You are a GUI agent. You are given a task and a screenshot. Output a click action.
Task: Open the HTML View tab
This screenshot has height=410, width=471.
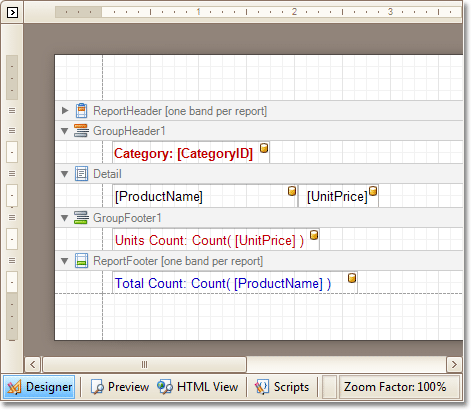pyautogui.click(x=198, y=387)
